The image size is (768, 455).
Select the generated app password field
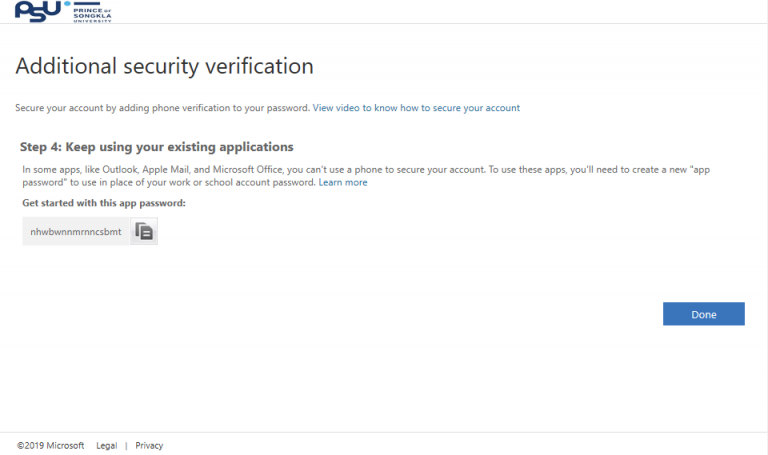point(77,231)
